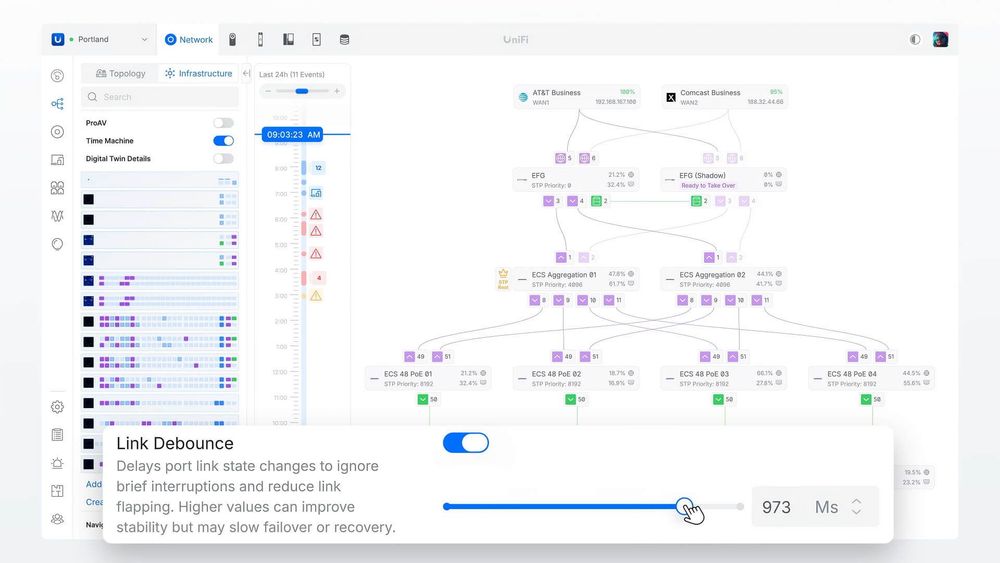Image resolution: width=1000 pixels, height=563 pixels.
Task: Click the STP Root crown badge
Action: [x=503, y=279]
